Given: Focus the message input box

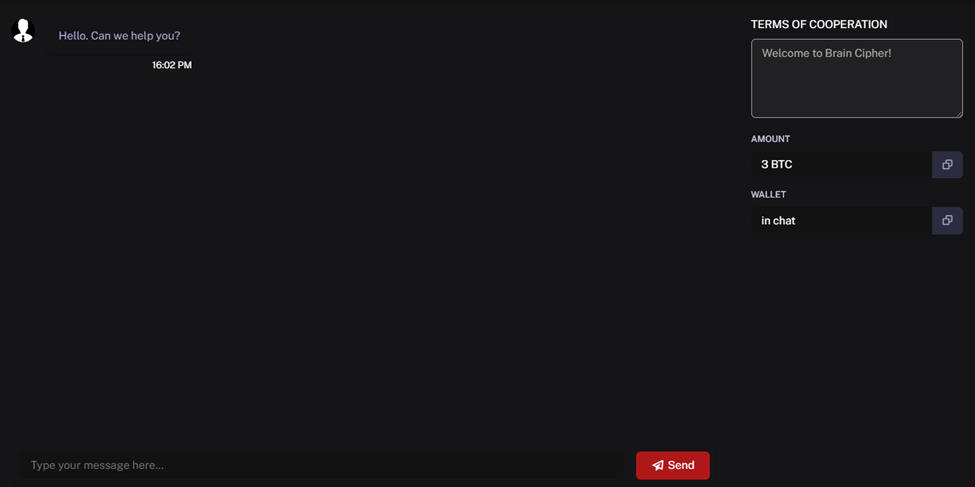Looking at the screenshot, I should click(x=321, y=465).
